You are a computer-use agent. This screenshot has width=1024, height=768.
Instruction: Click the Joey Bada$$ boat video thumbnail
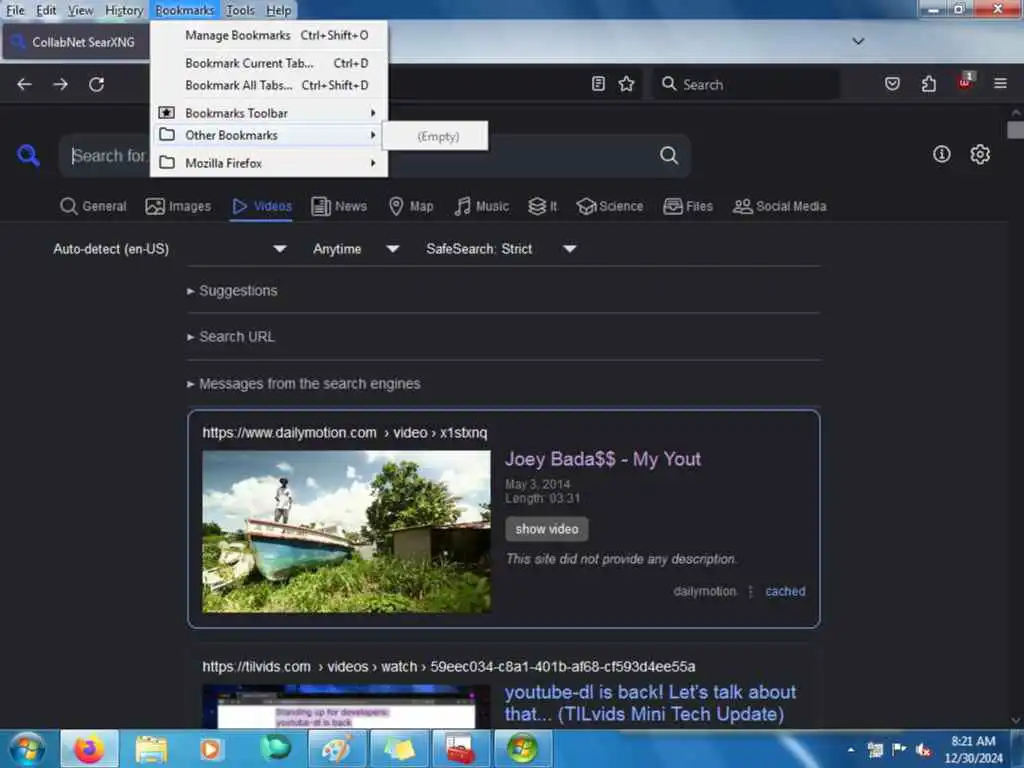pos(346,532)
